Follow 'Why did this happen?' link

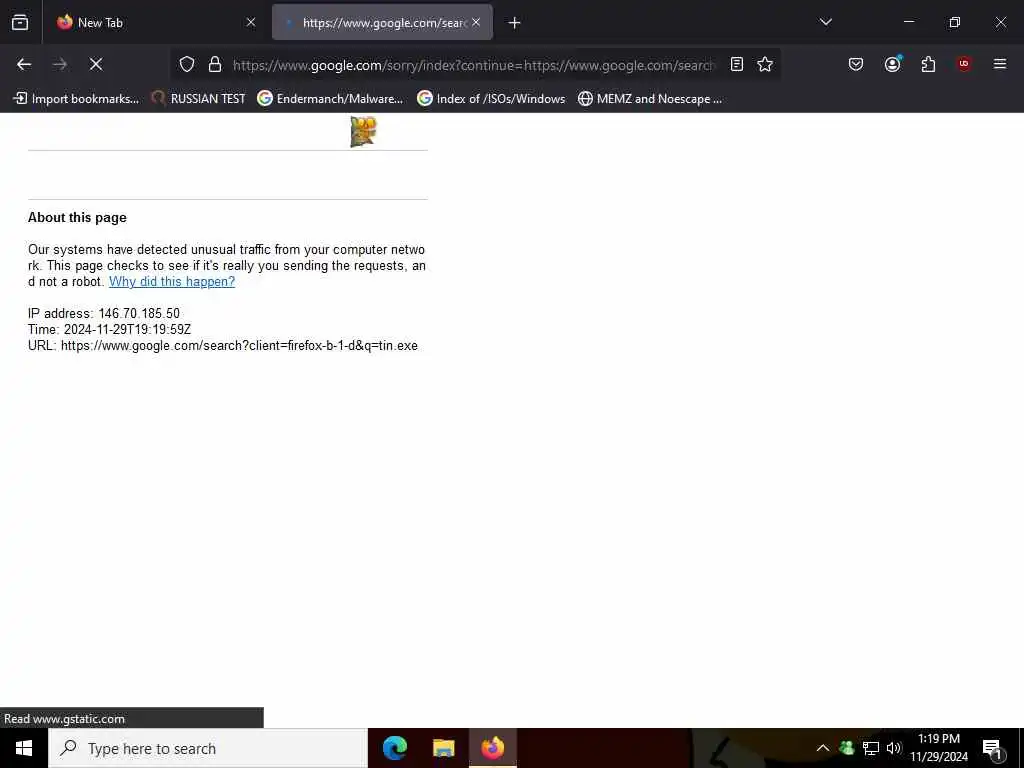click(x=172, y=281)
